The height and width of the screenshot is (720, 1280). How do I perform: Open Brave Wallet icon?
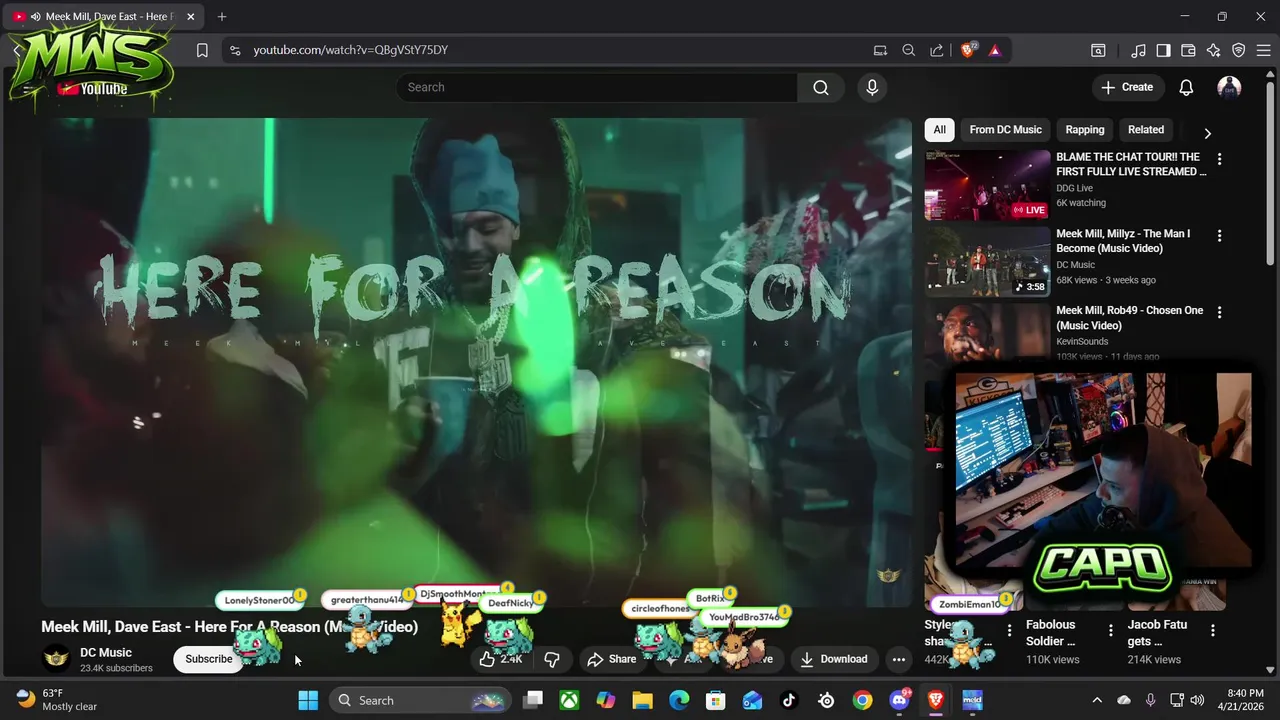click(1188, 50)
